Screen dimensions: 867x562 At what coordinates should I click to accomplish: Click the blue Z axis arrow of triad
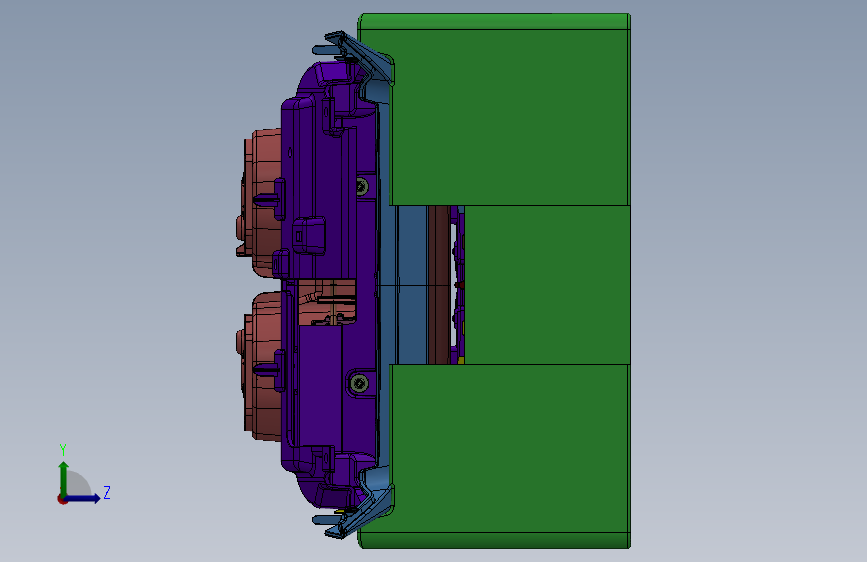point(84,498)
